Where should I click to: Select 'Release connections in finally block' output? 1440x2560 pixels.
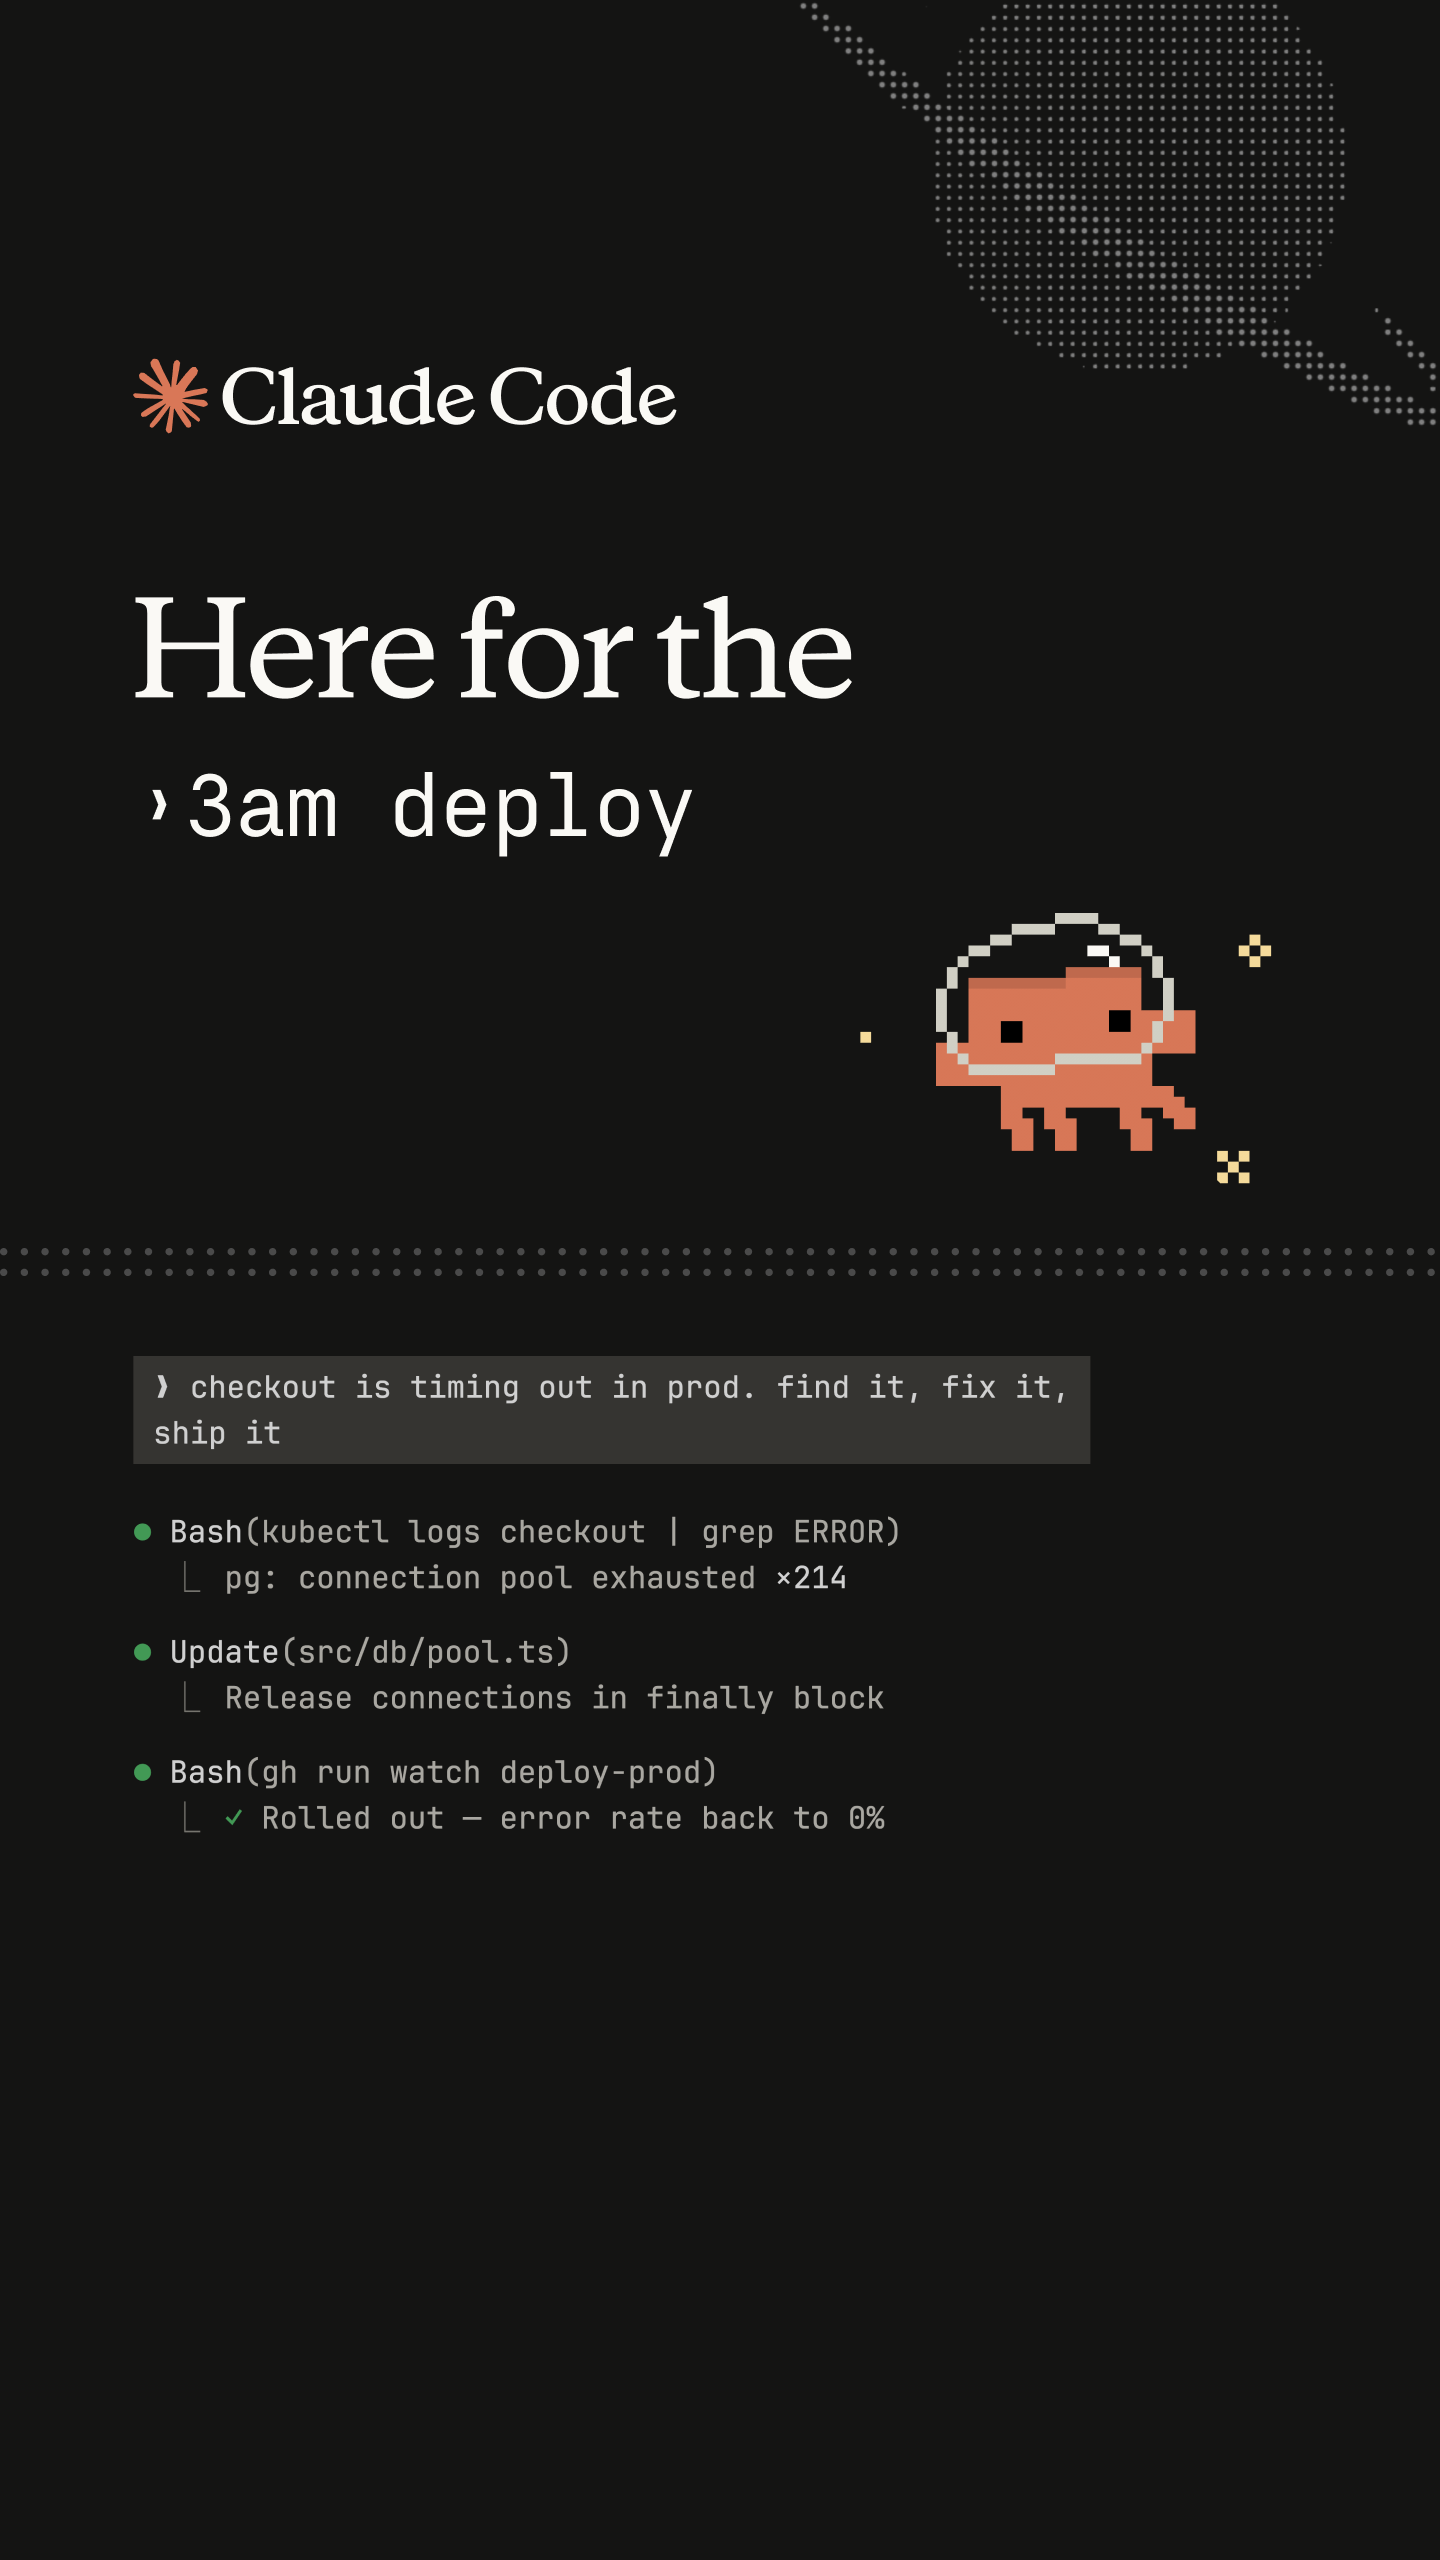tap(554, 1698)
